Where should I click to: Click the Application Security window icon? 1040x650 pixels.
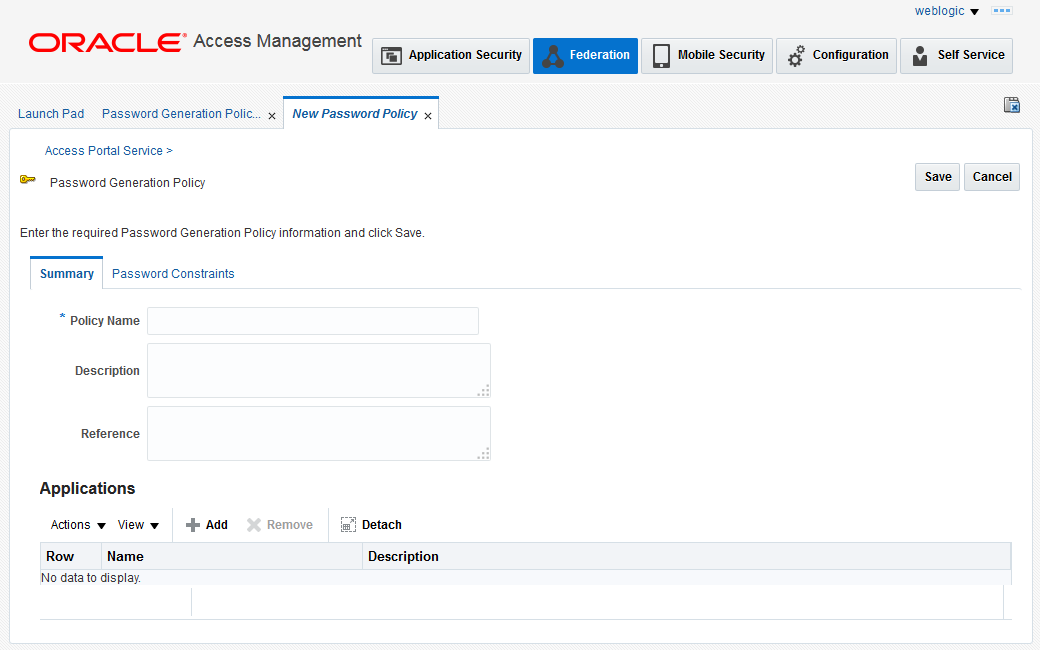(x=391, y=56)
